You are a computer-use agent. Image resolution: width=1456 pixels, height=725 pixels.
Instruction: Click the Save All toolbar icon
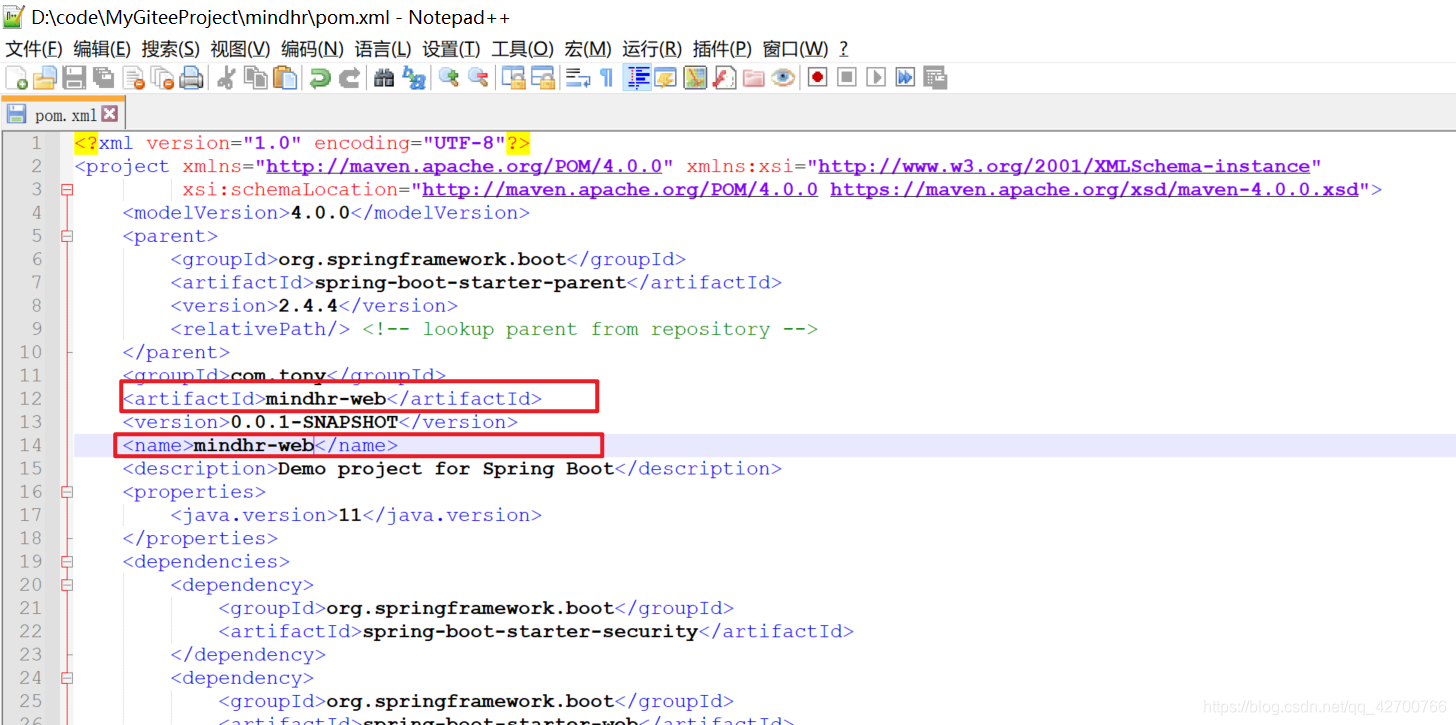[103, 78]
